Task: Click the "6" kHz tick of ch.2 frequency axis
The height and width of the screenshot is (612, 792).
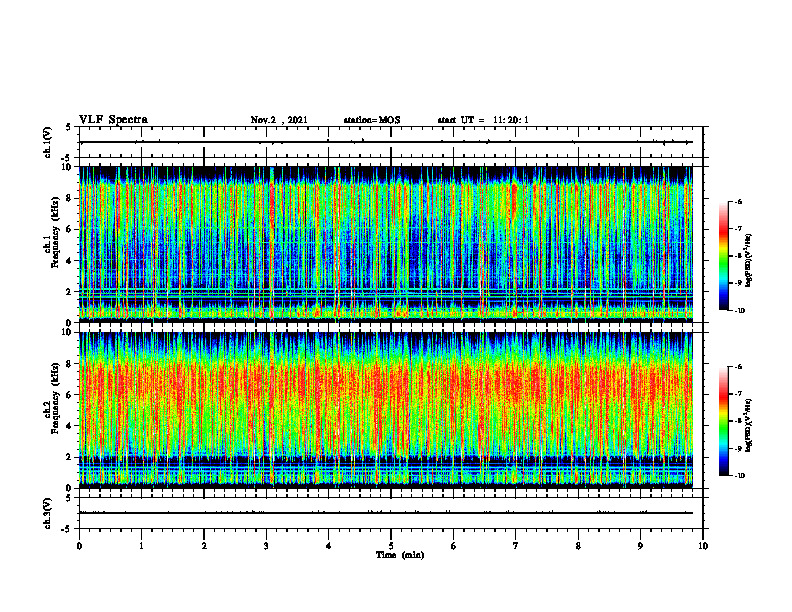Action: pyautogui.click(x=70, y=395)
